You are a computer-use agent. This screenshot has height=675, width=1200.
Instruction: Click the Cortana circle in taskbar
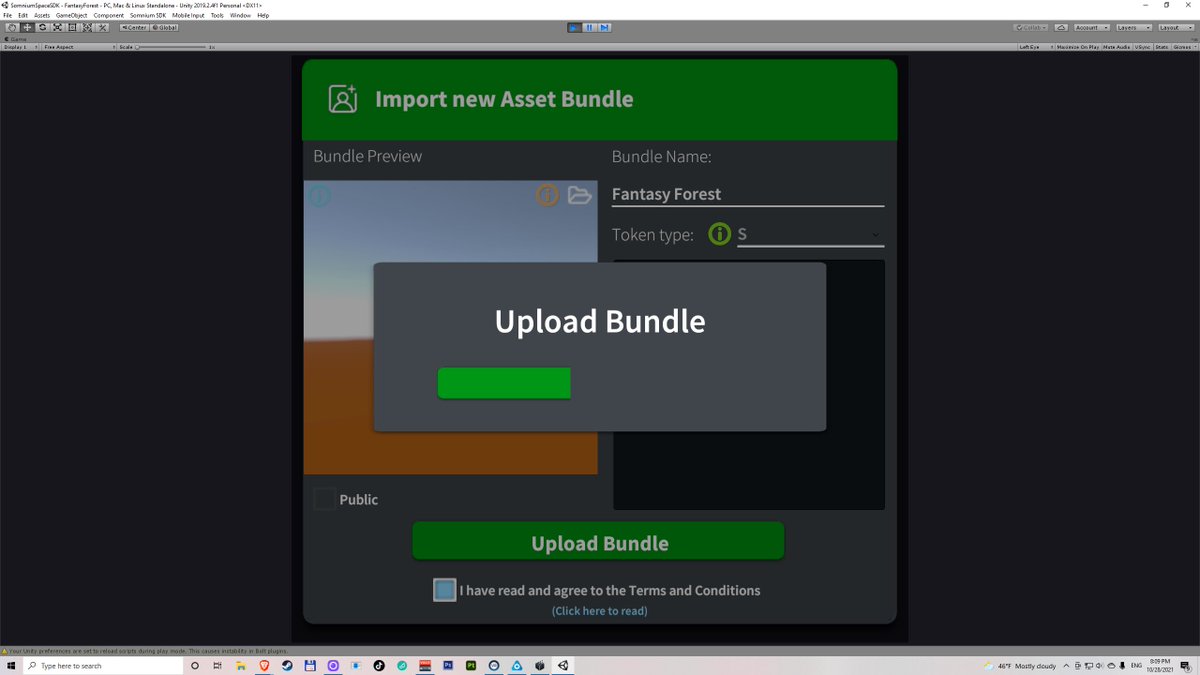pyautogui.click(x=195, y=665)
